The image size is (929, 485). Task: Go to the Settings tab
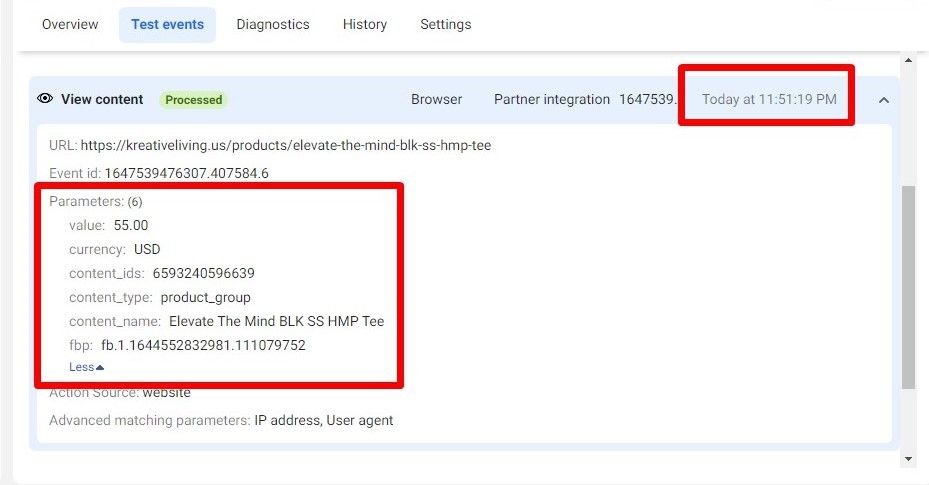[446, 24]
